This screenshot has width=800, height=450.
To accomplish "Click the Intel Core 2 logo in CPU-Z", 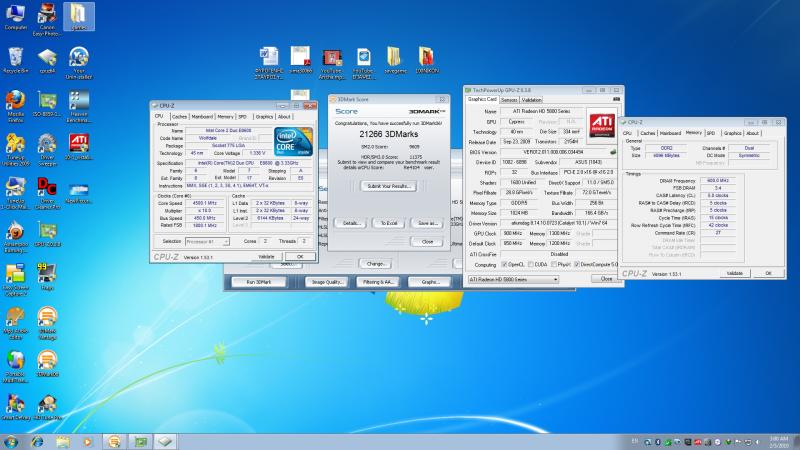I will pyautogui.click(x=293, y=141).
